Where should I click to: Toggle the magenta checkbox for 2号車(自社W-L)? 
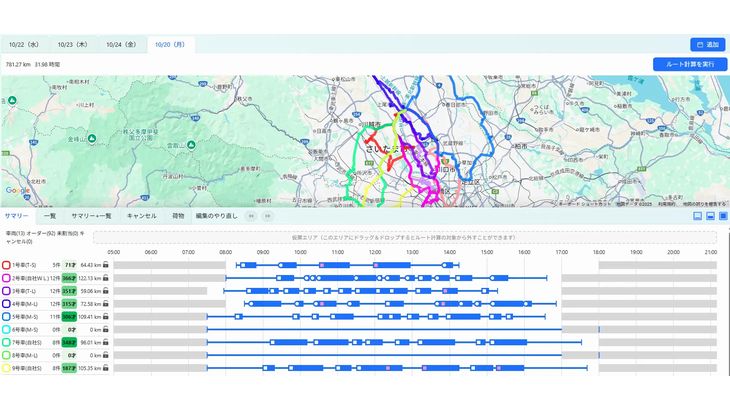tap(7, 278)
